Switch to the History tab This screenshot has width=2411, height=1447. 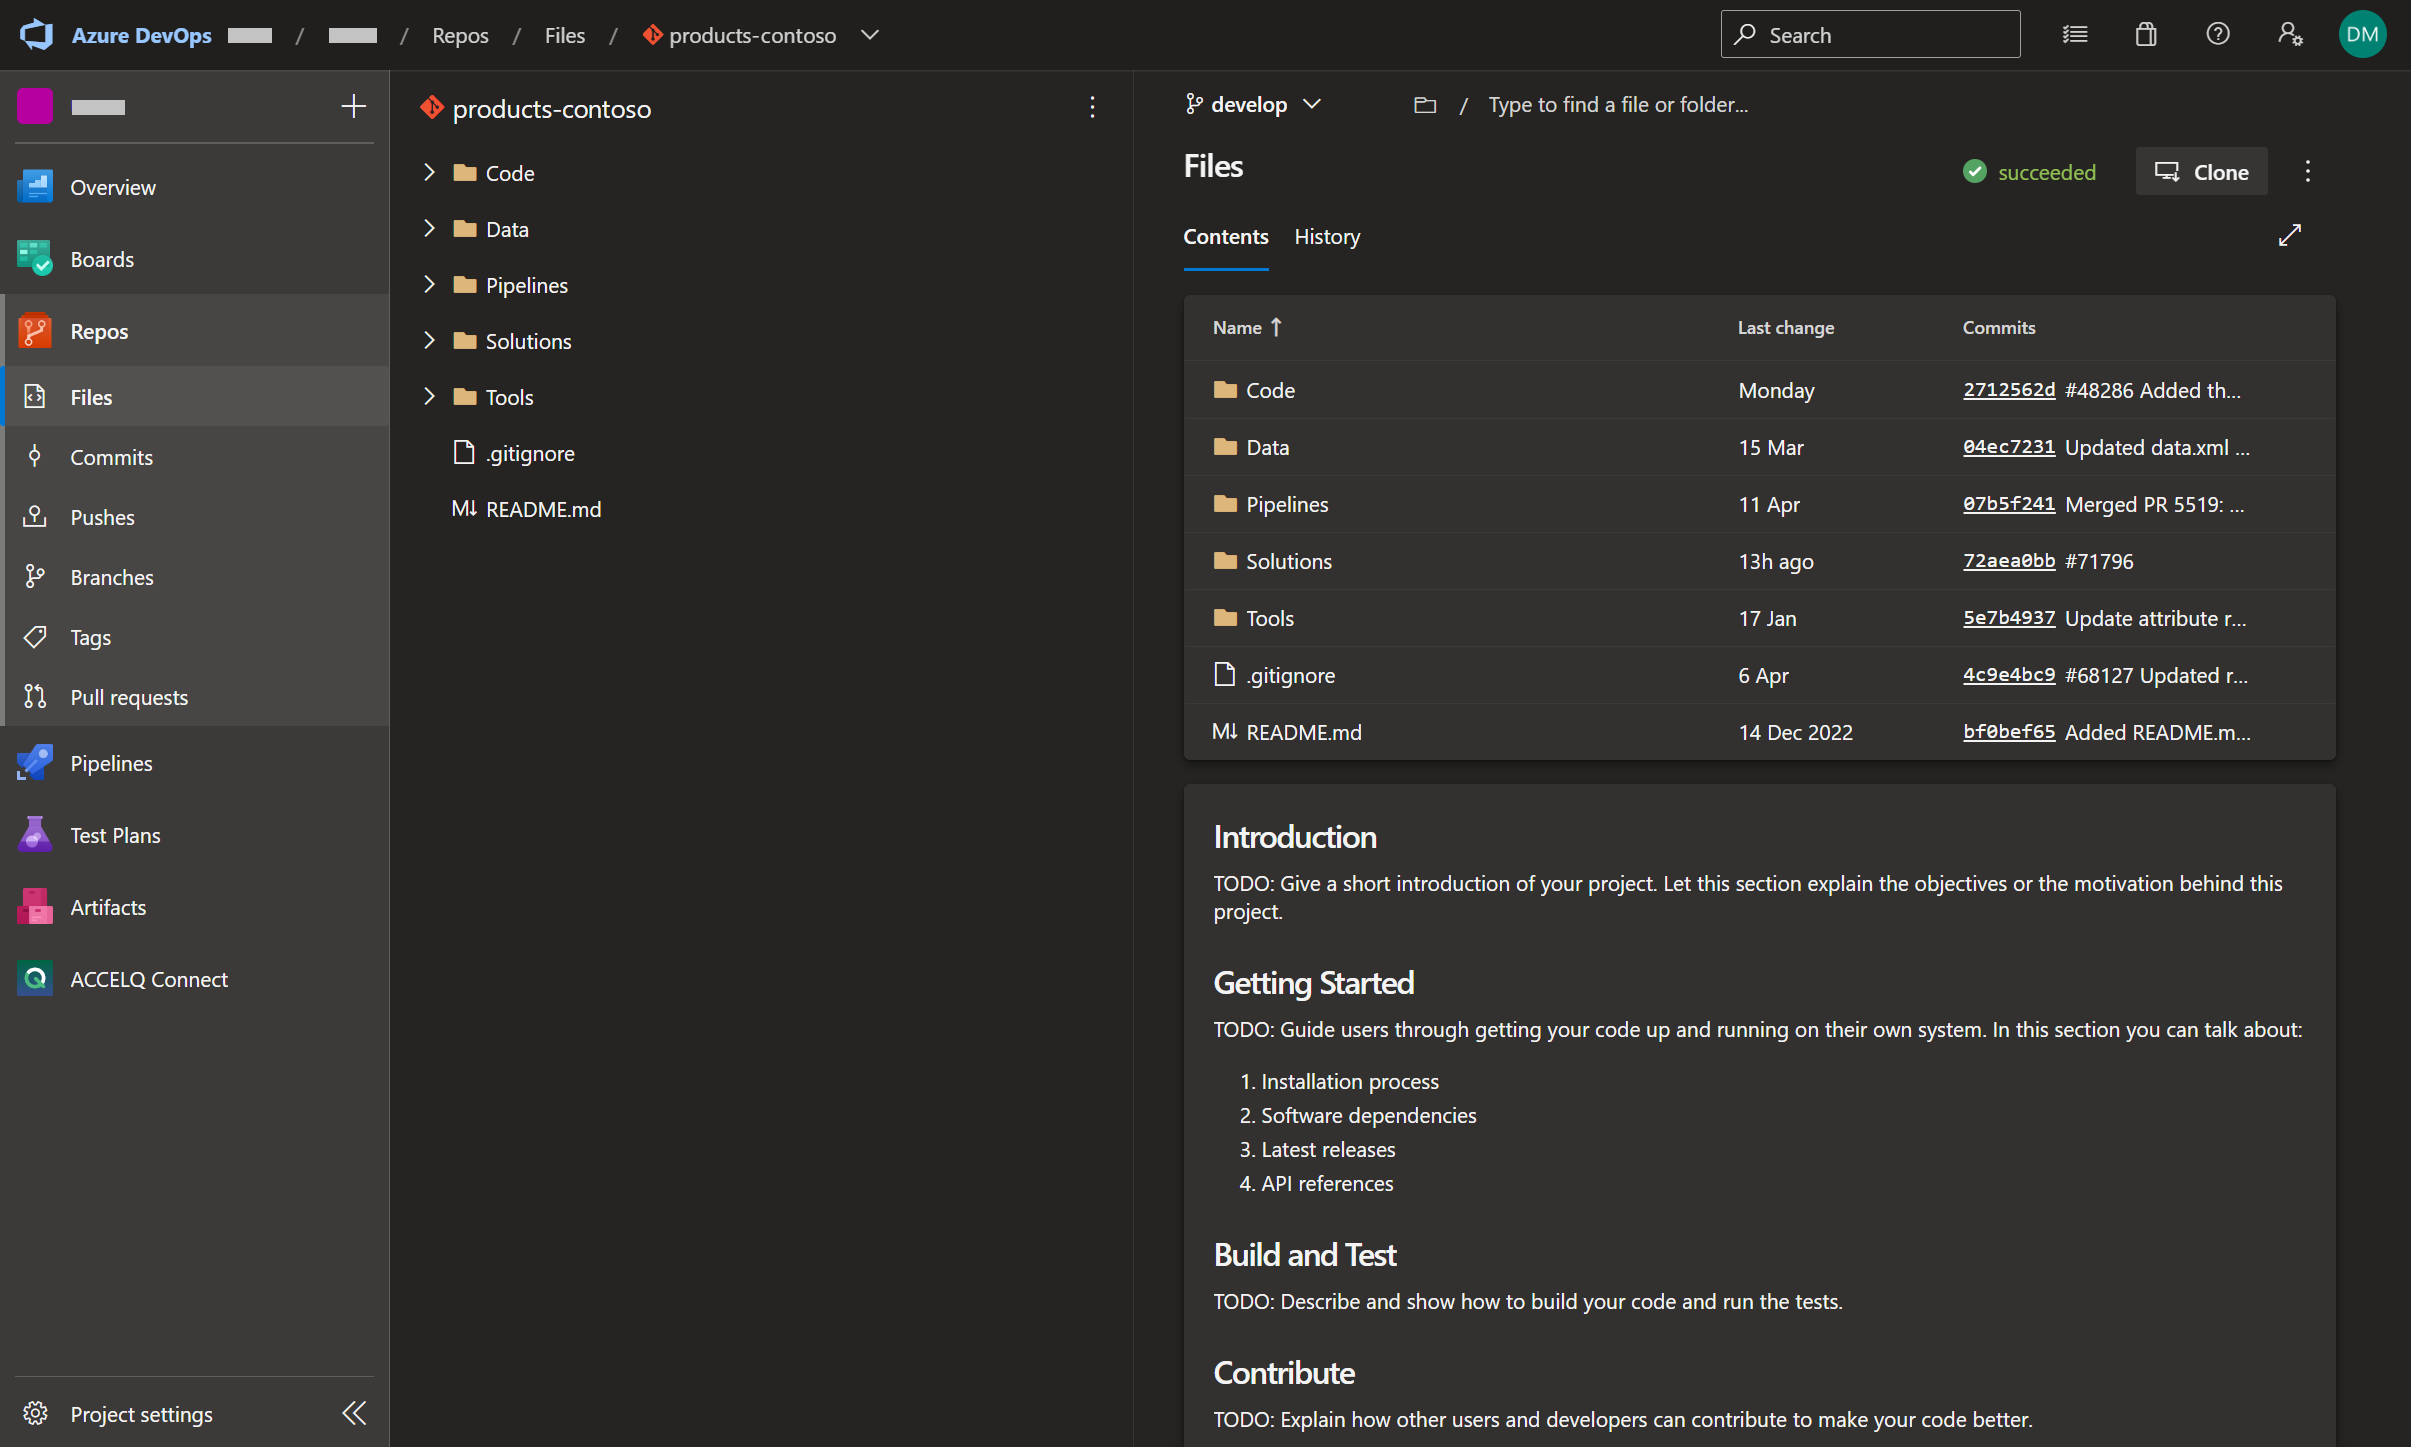(x=1327, y=237)
